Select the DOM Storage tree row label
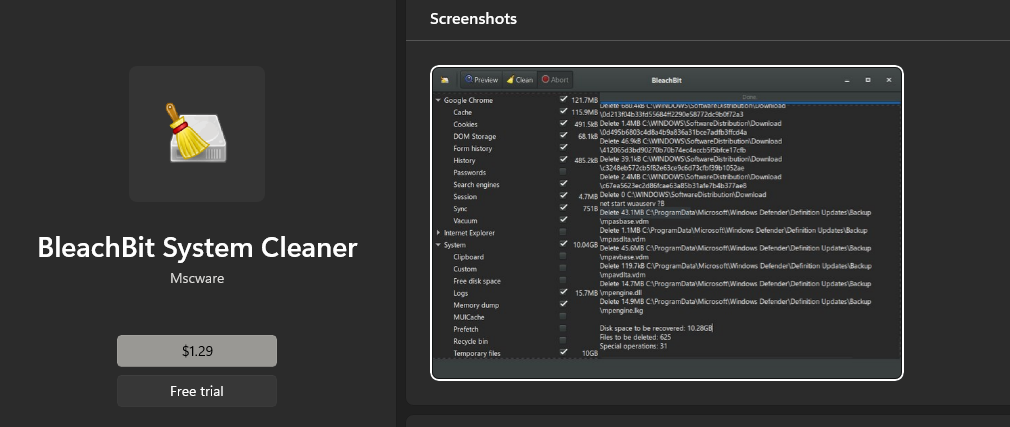1010x427 pixels. tap(475, 137)
